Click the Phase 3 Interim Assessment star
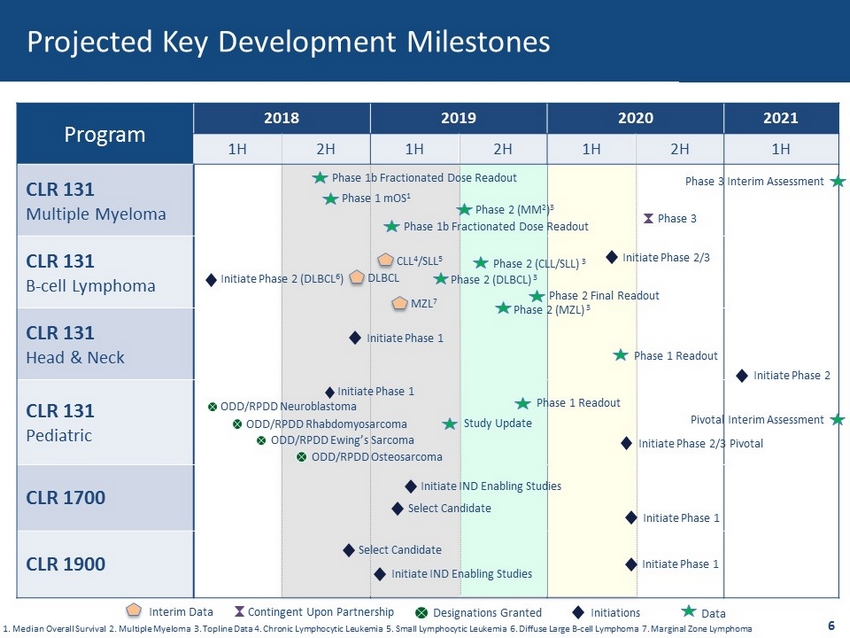850x638 pixels. (x=838, y=181)
